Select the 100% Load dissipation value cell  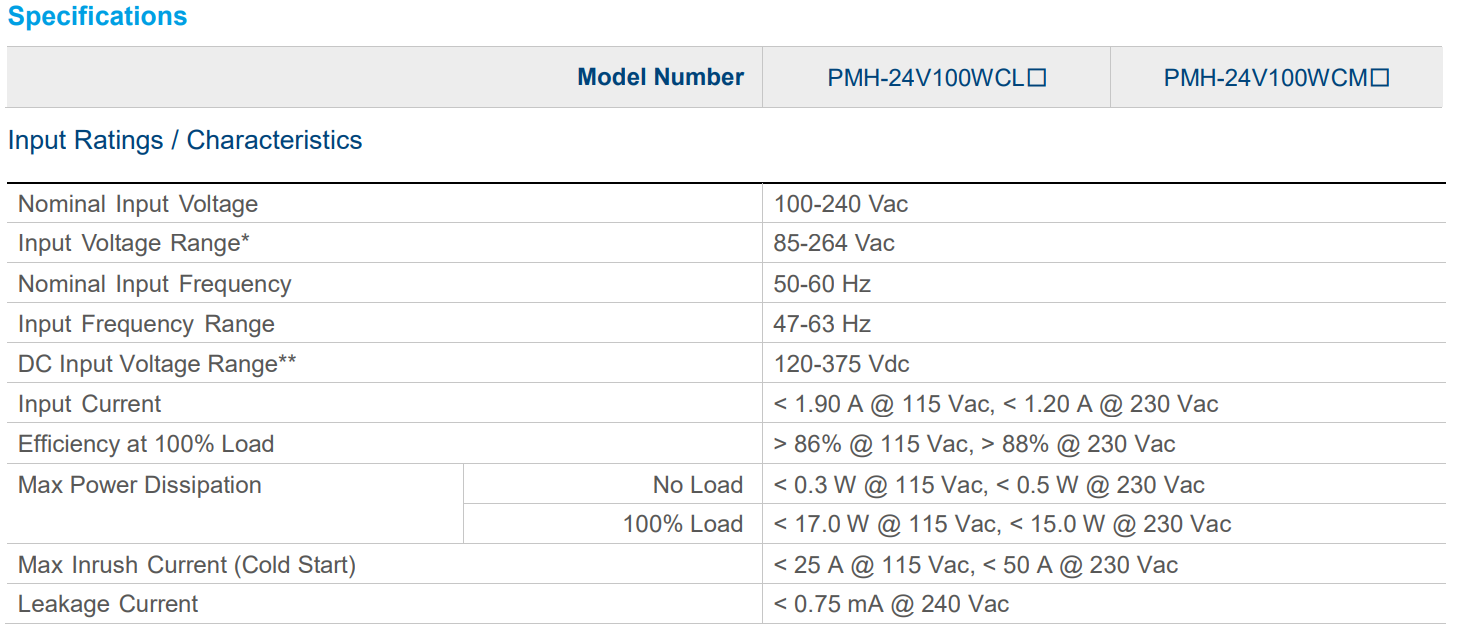(1002, 524)
